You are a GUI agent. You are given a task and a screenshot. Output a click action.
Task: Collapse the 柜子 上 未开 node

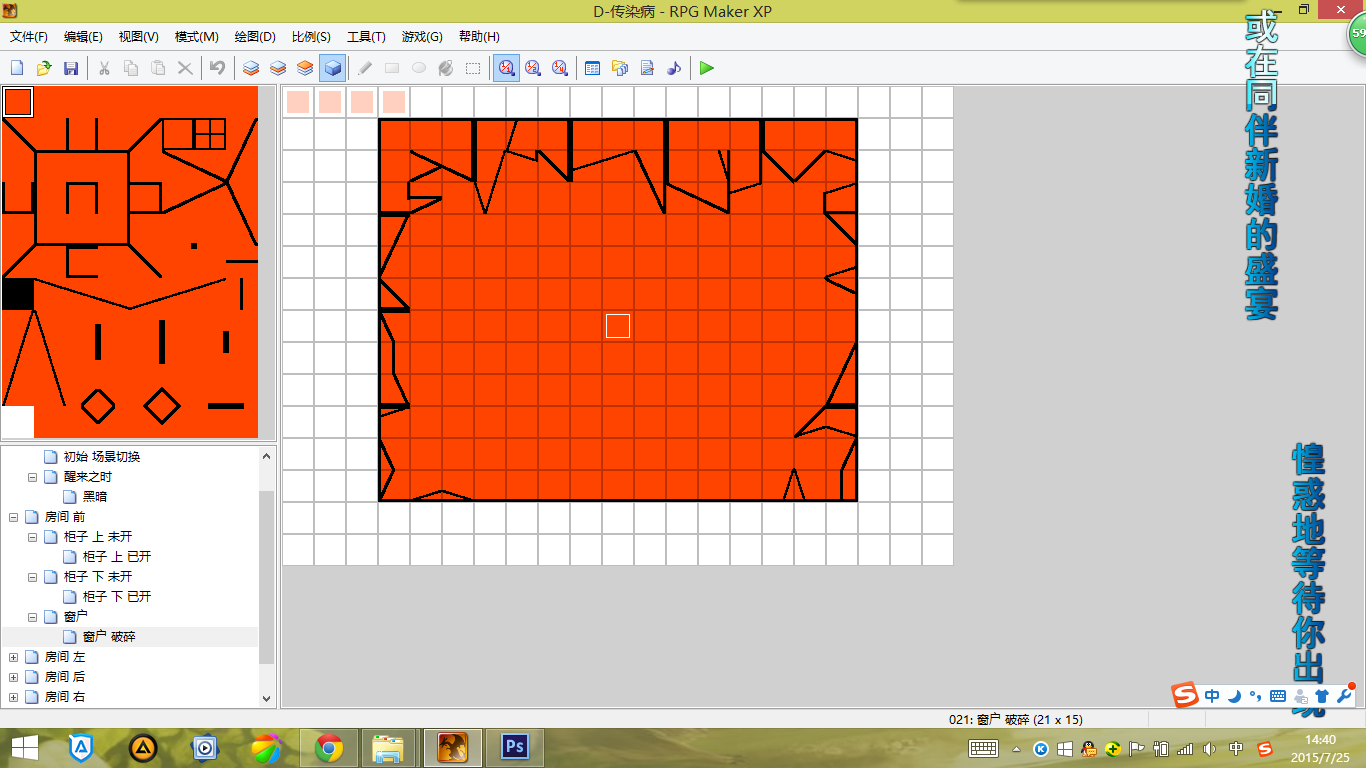[x=32, y=537]
